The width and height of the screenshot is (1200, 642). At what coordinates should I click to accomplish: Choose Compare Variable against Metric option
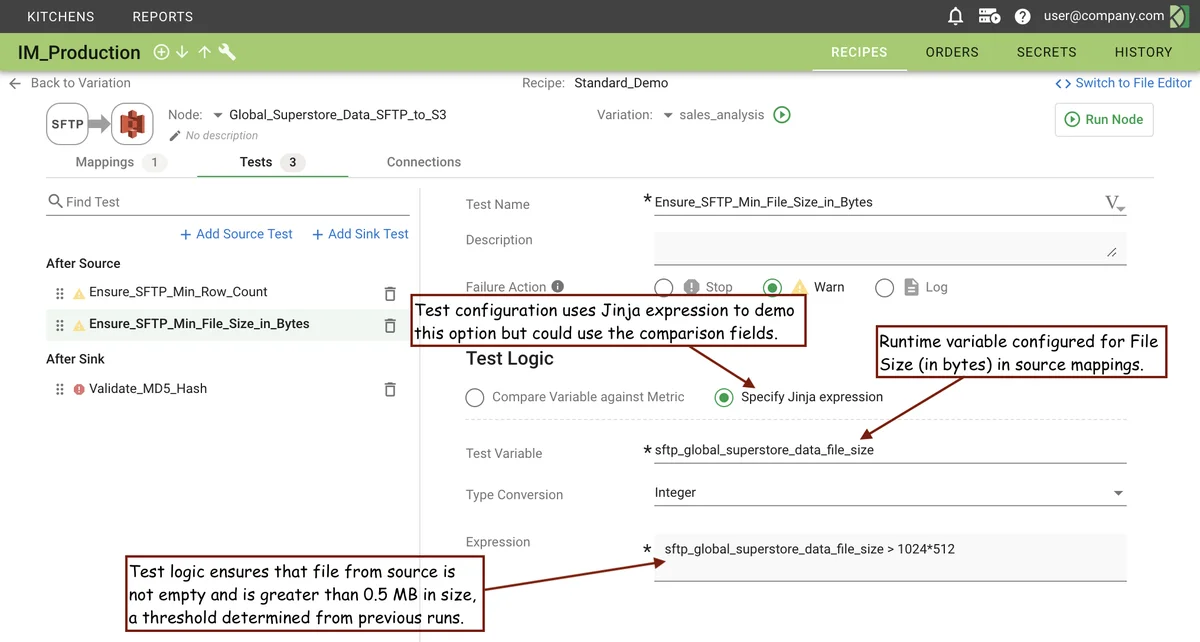(475, 398)
